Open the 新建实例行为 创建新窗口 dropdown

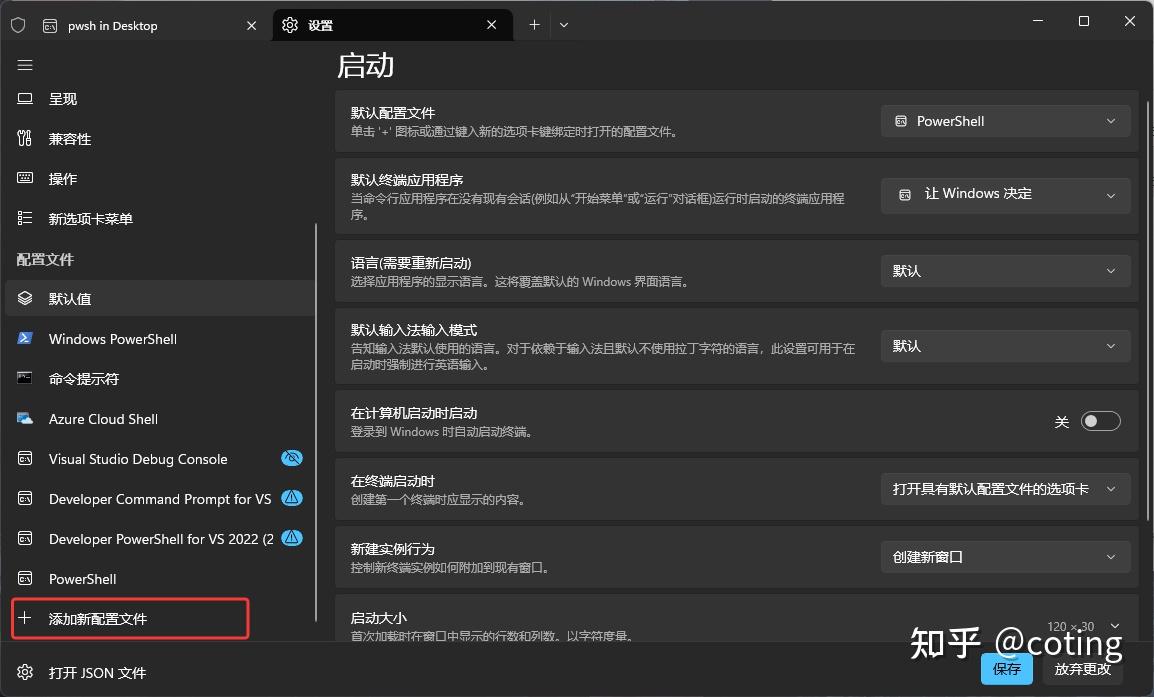(1005, 557)
